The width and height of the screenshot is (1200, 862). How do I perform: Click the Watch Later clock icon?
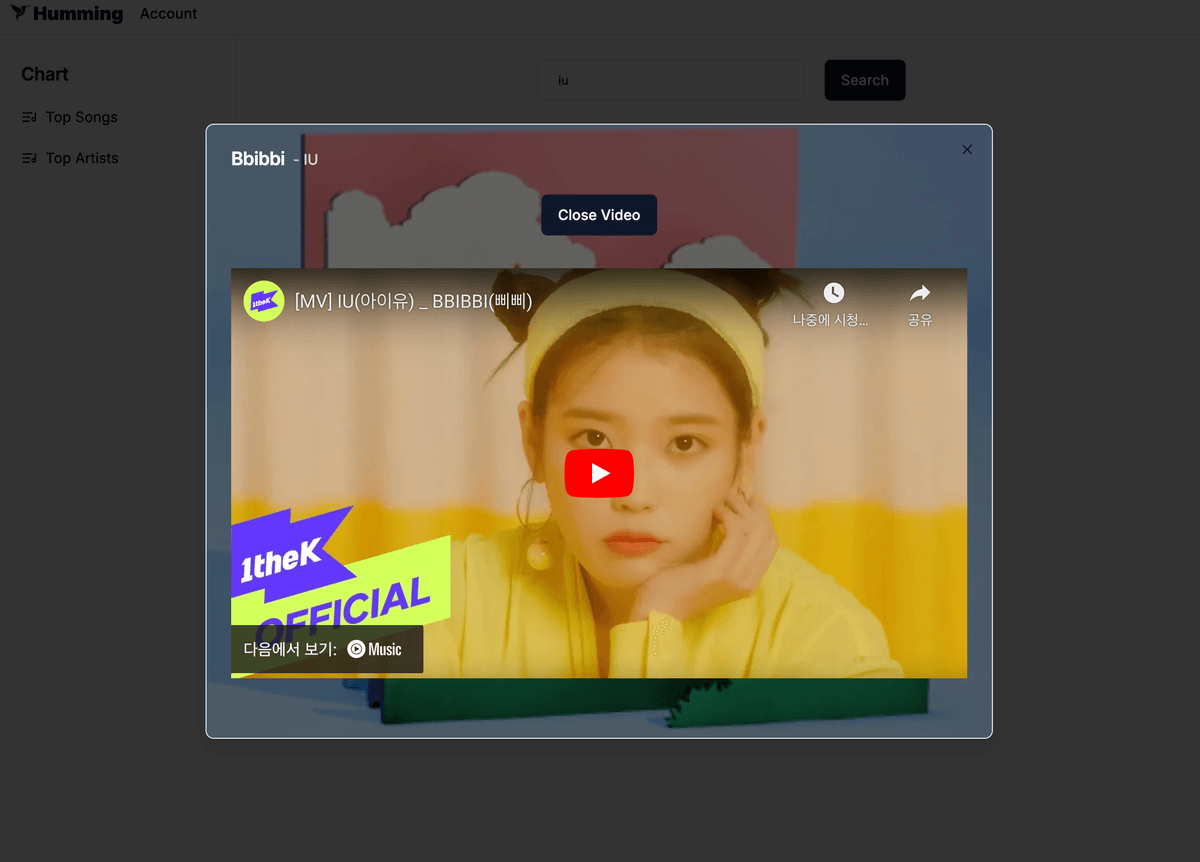(x=833, y=293)
